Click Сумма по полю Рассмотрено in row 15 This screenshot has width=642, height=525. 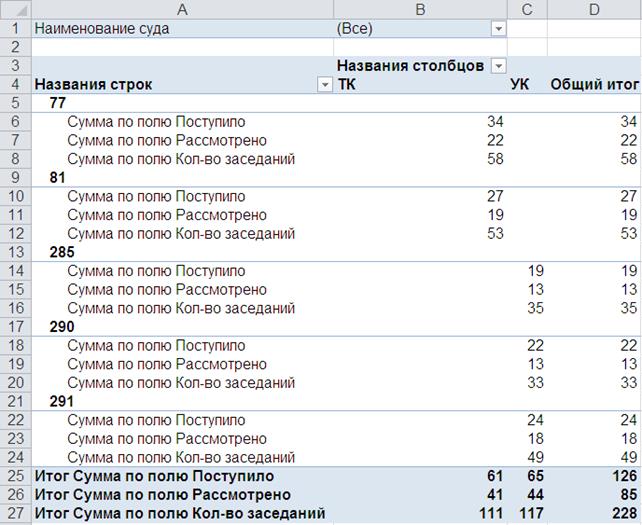pyautogui.click(x=167, y=290)
